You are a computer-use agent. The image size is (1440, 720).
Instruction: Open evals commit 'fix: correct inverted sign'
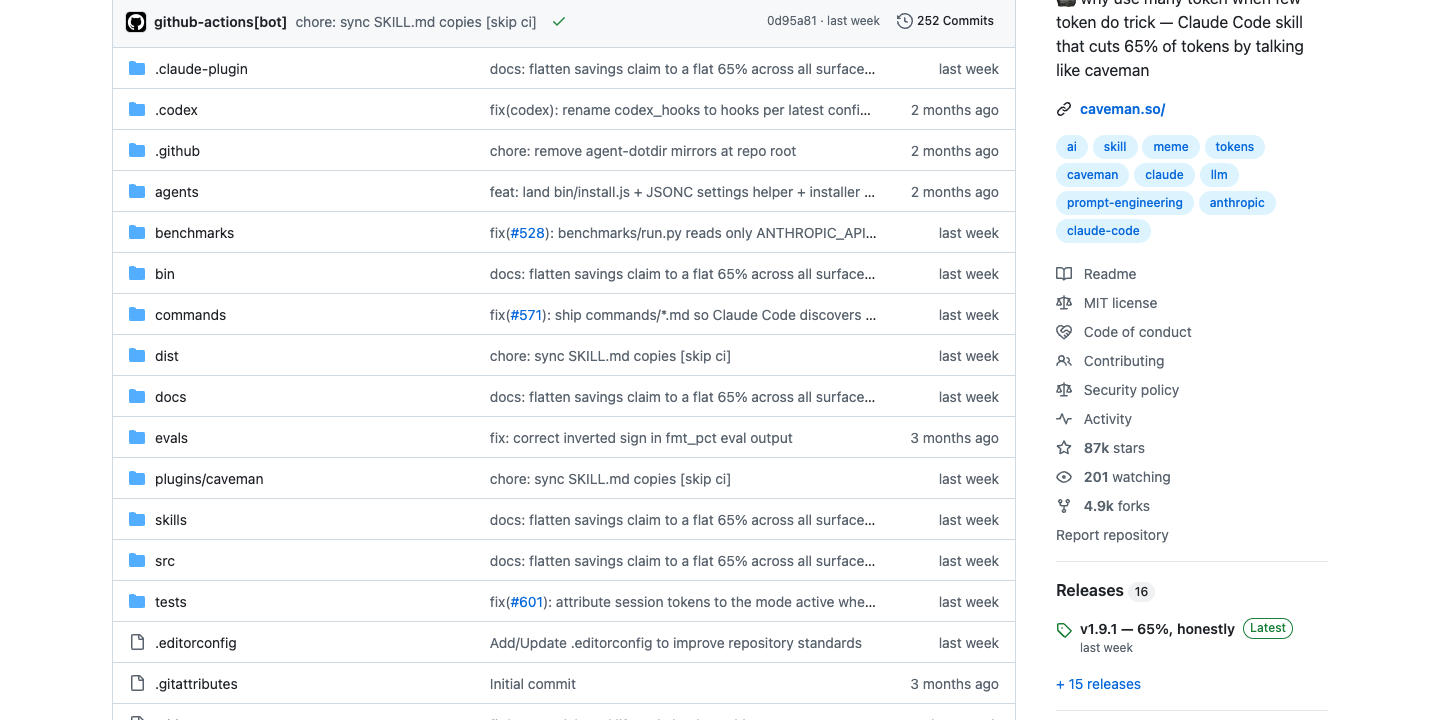click(x=641, y=438)
